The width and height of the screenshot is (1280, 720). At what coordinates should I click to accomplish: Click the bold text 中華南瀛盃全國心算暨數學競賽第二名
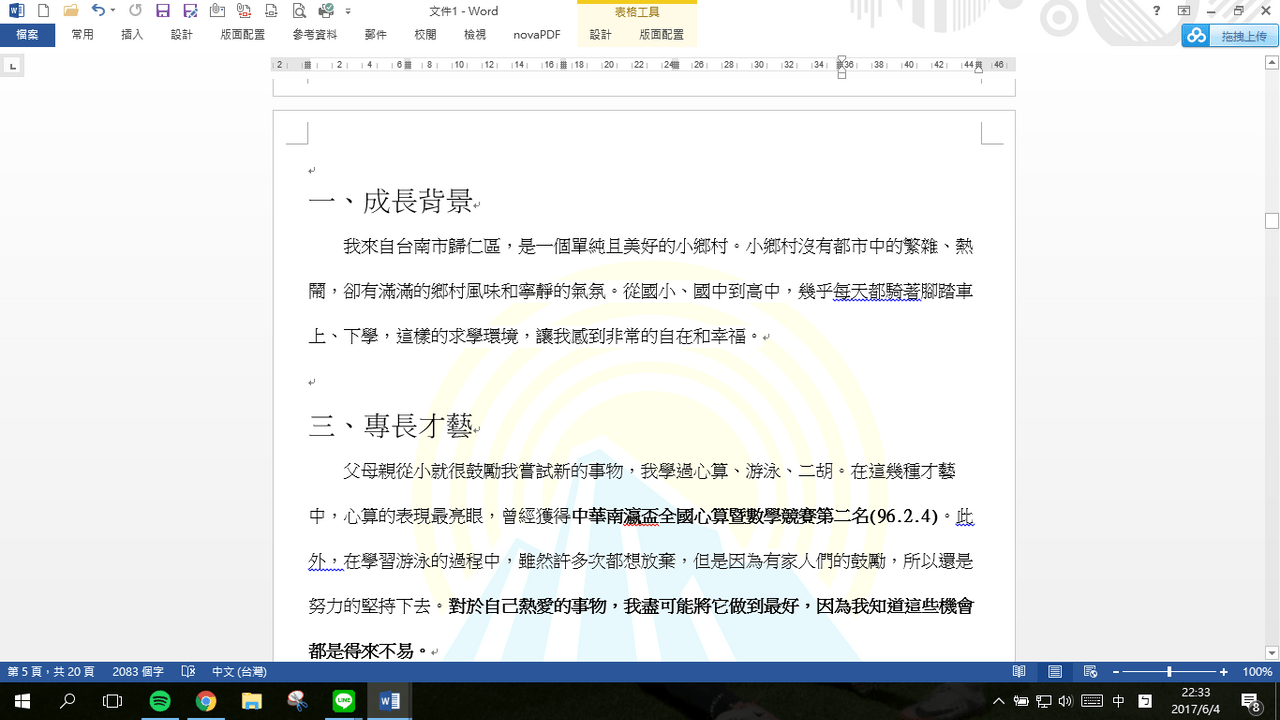(x=720, y=516)
